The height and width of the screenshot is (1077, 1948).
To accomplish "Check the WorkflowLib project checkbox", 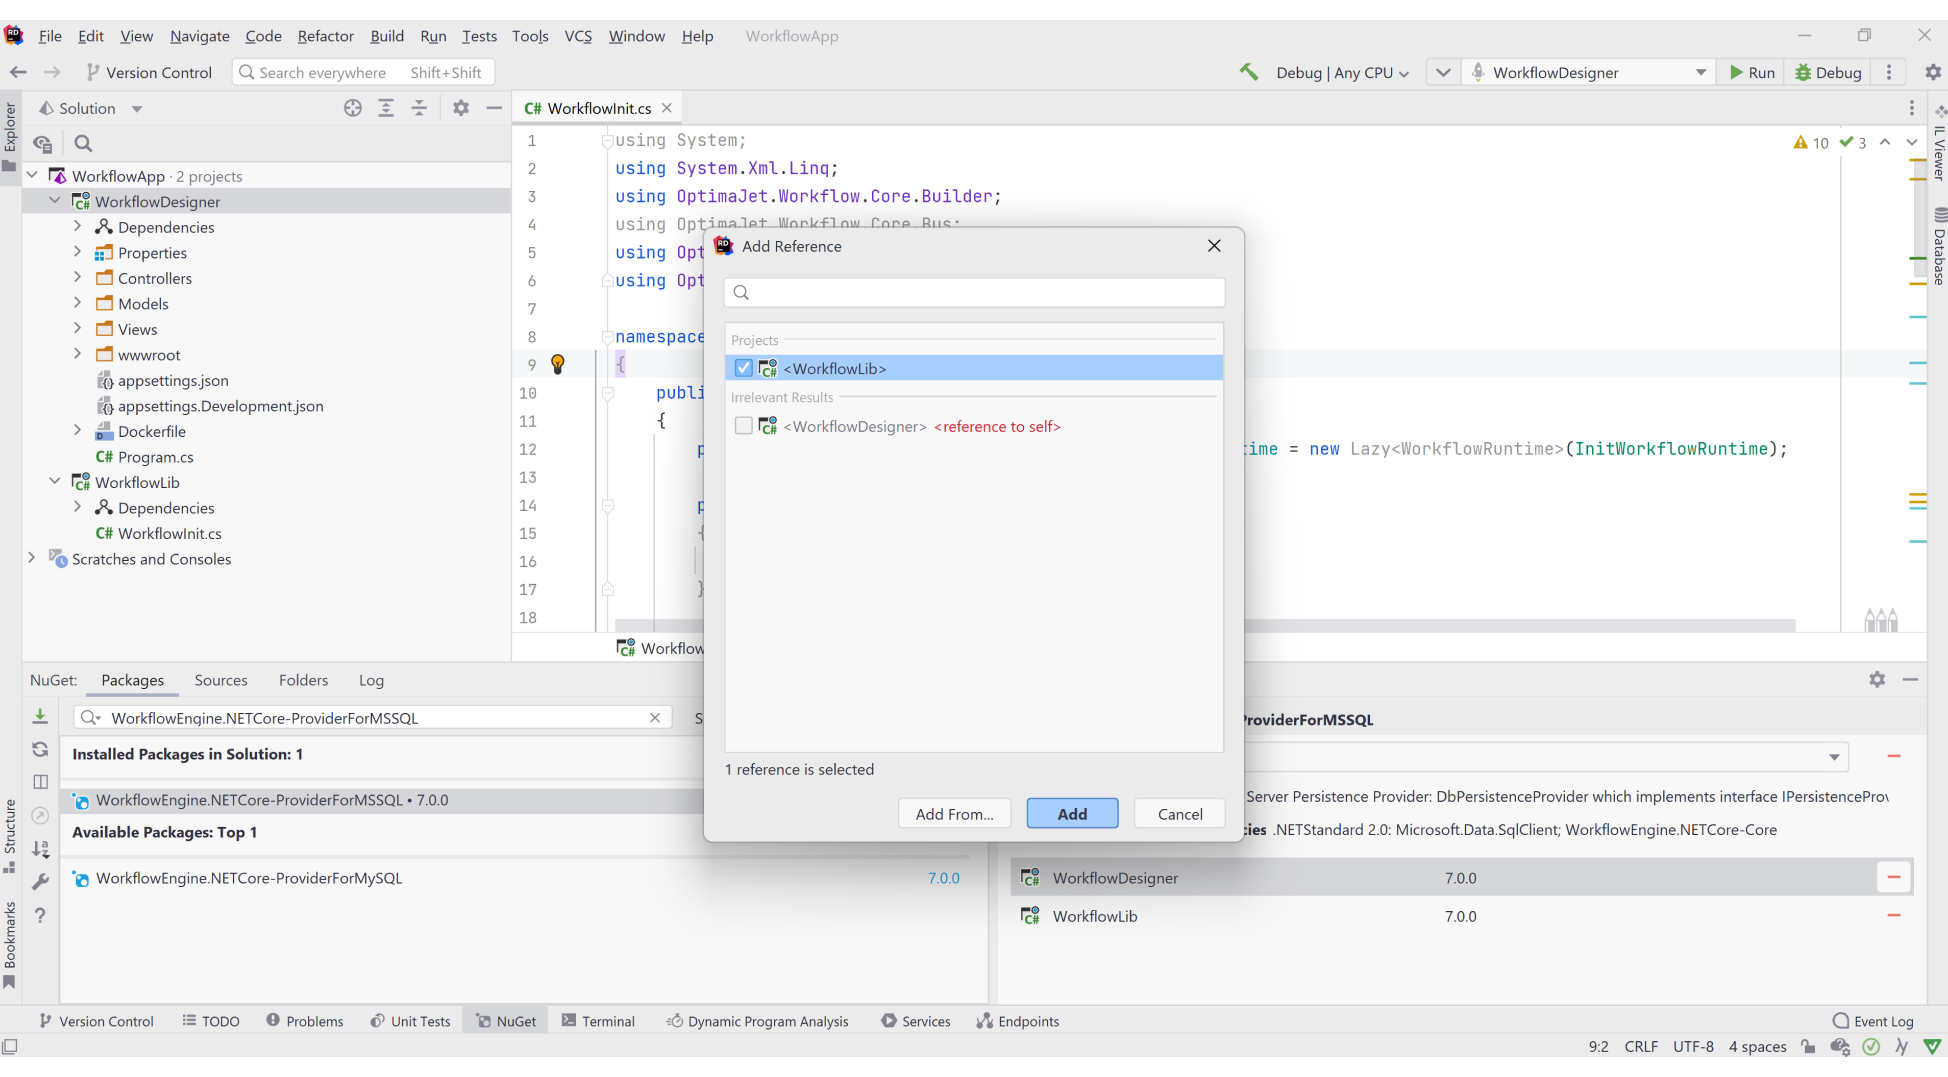I will coord(743,368).
